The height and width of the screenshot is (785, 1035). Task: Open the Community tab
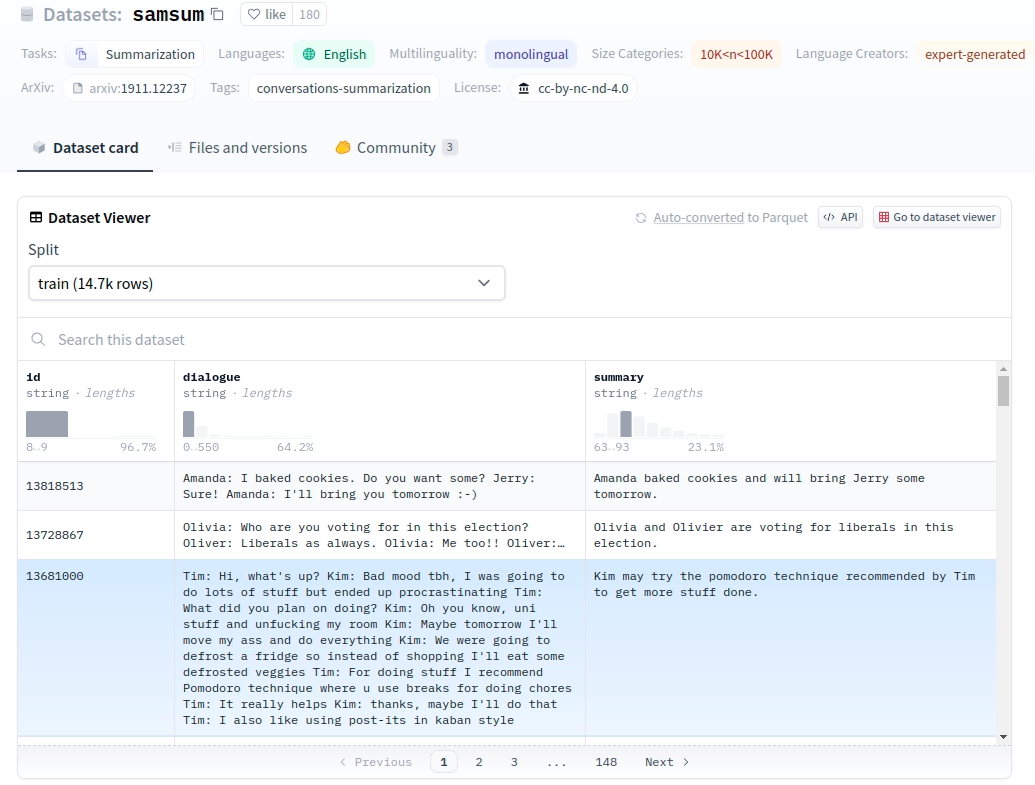(396, 148)
